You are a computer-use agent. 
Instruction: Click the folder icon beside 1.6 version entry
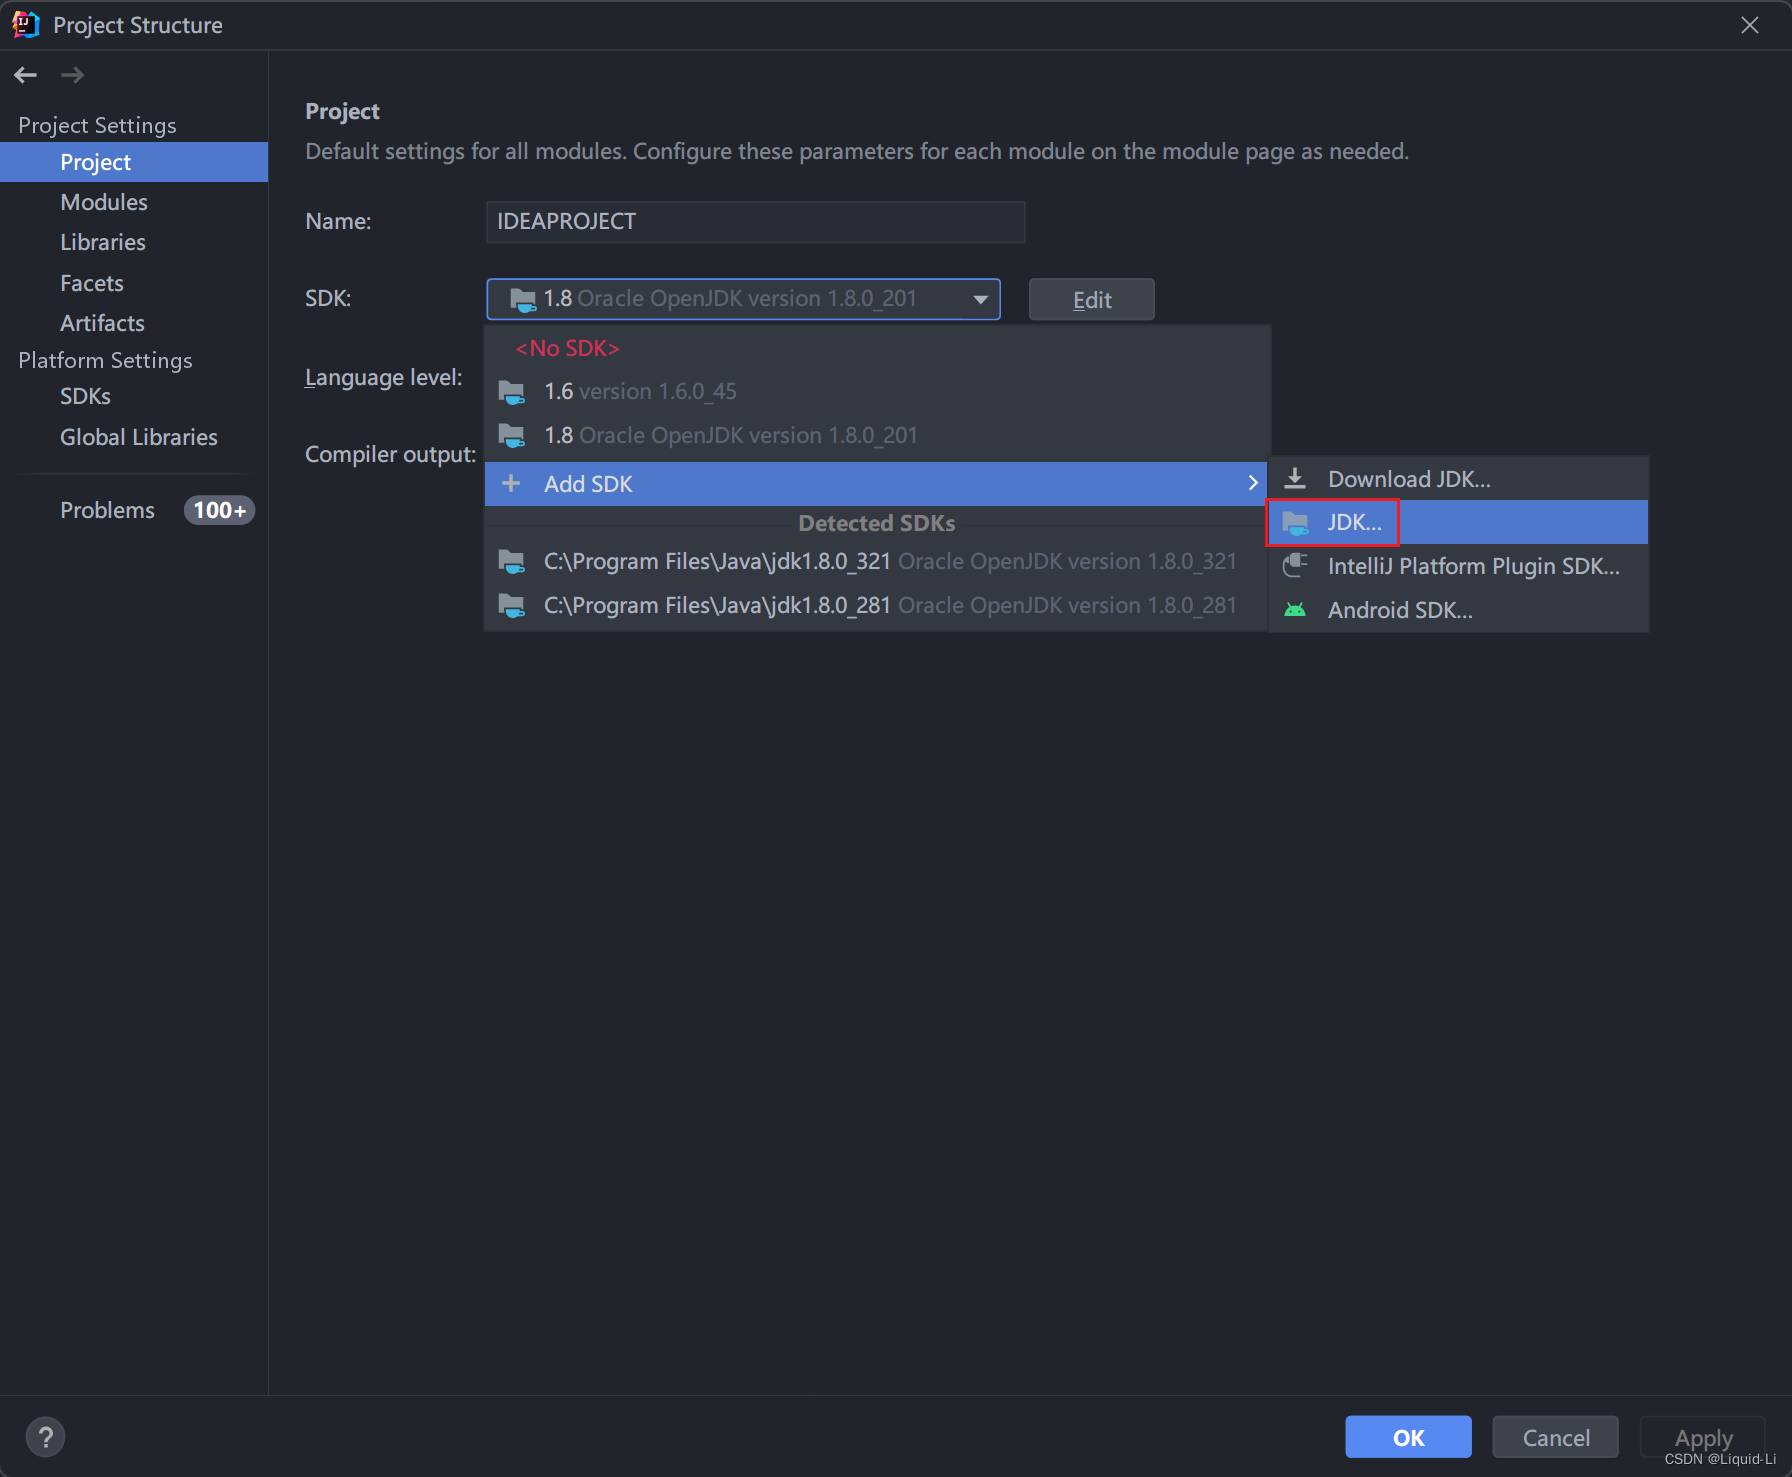(512, 392)
